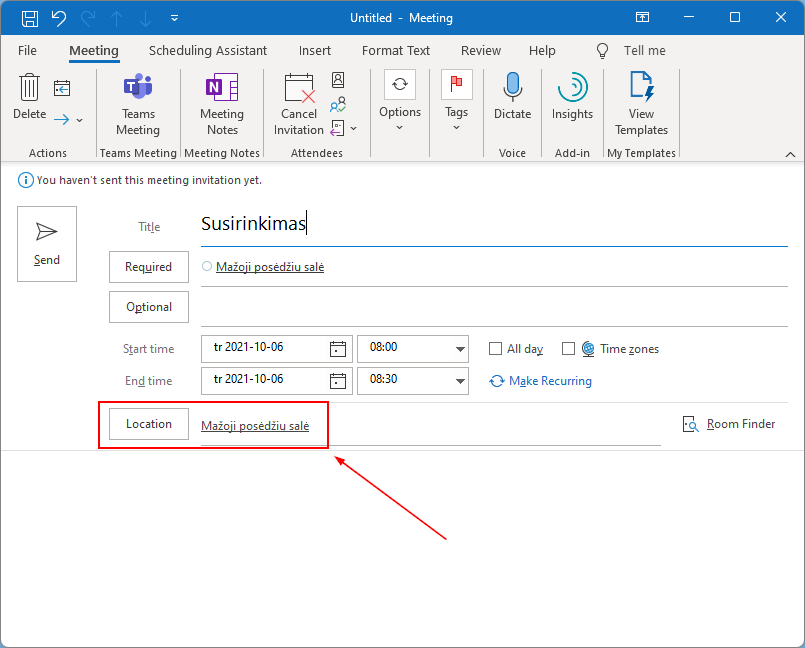Click the Make Recurring link

click(x=550, y=381)
